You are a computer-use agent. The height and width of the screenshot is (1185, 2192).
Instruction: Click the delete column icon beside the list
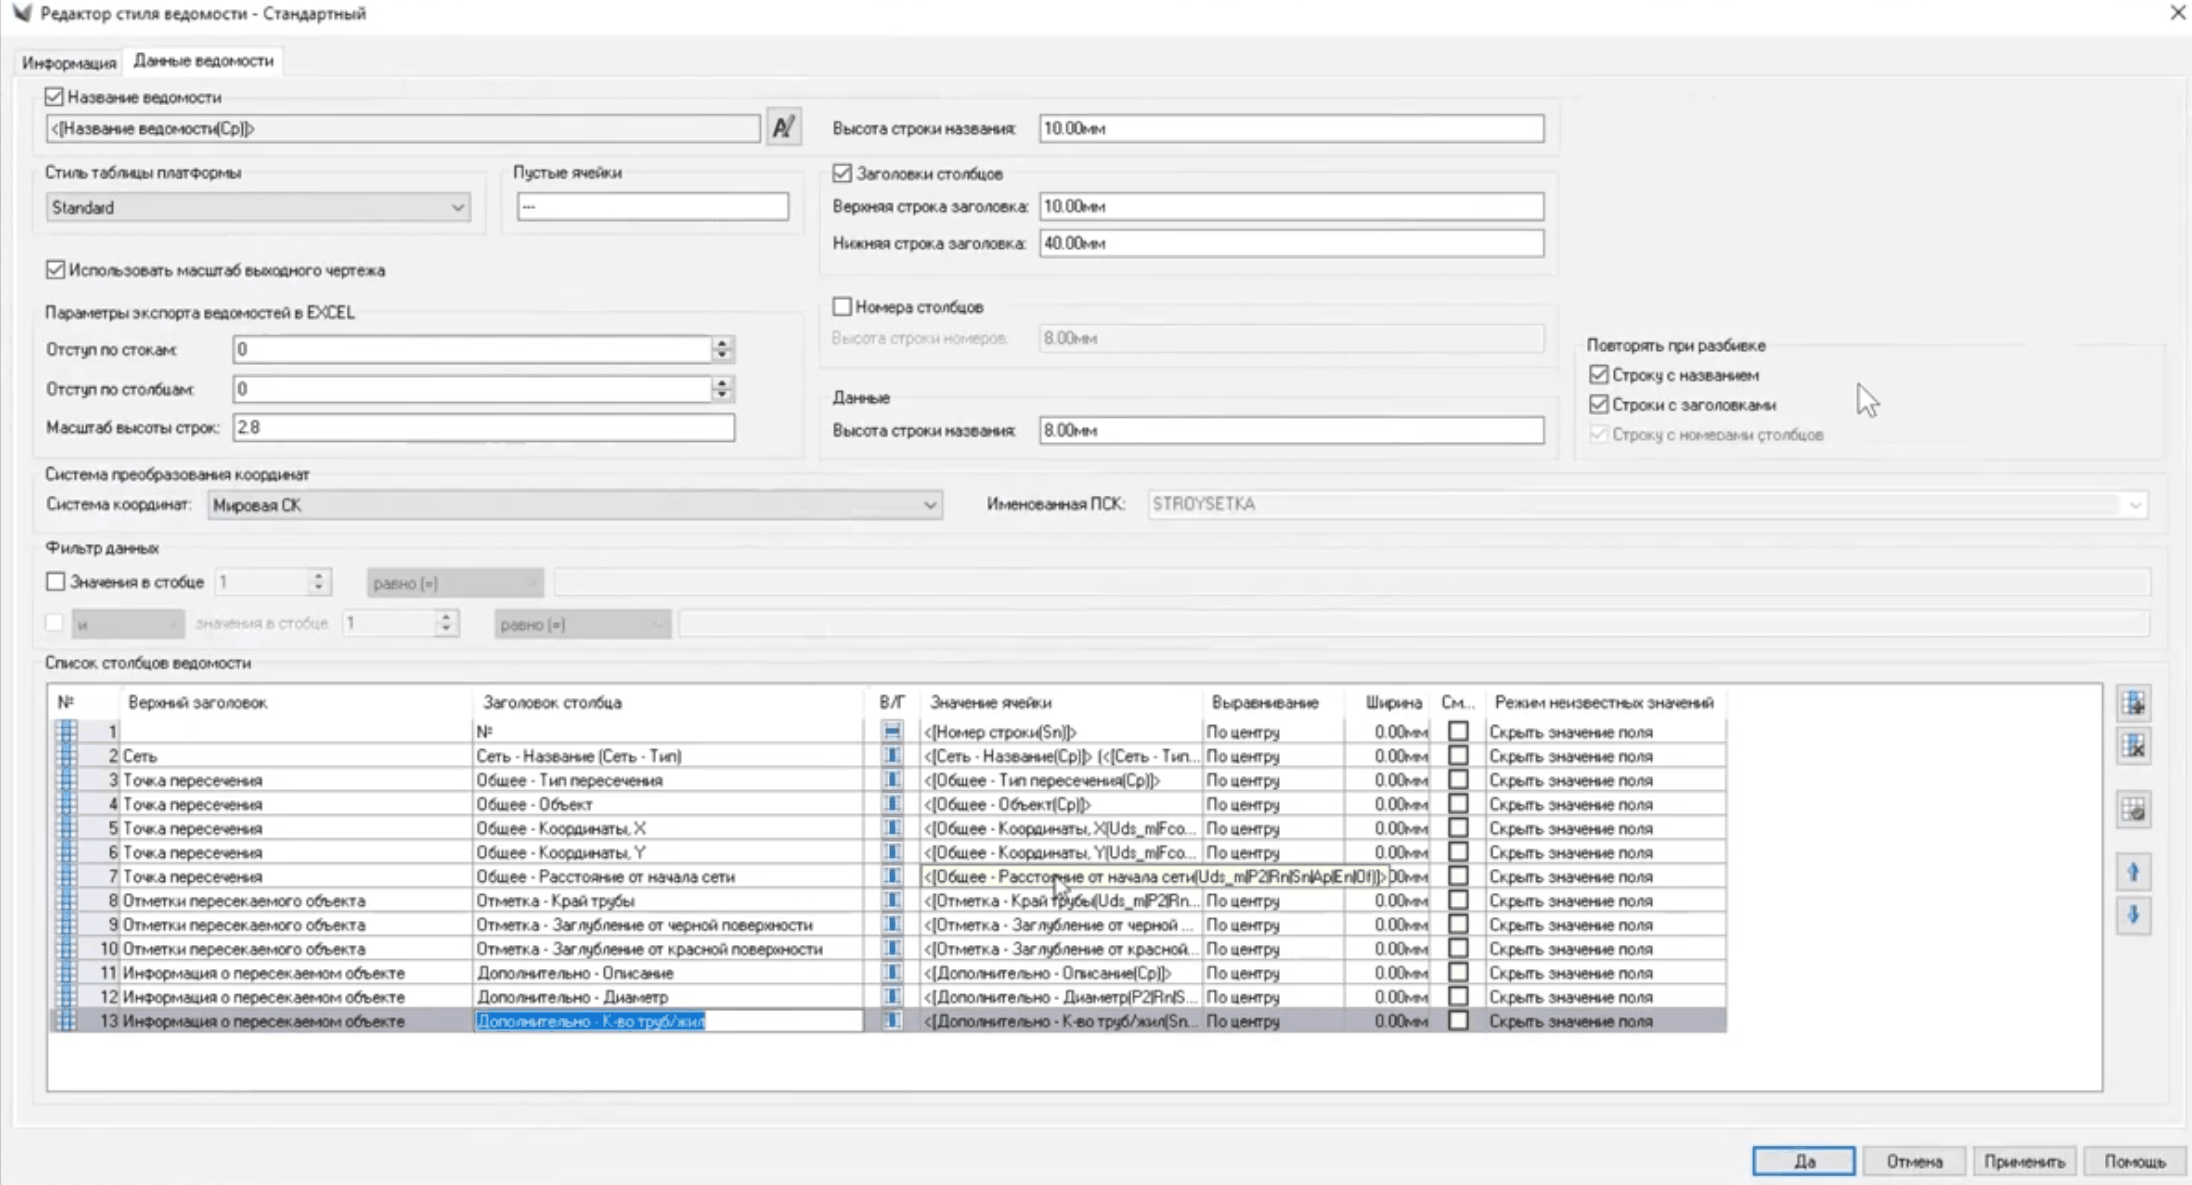(x=2133, y=746)
